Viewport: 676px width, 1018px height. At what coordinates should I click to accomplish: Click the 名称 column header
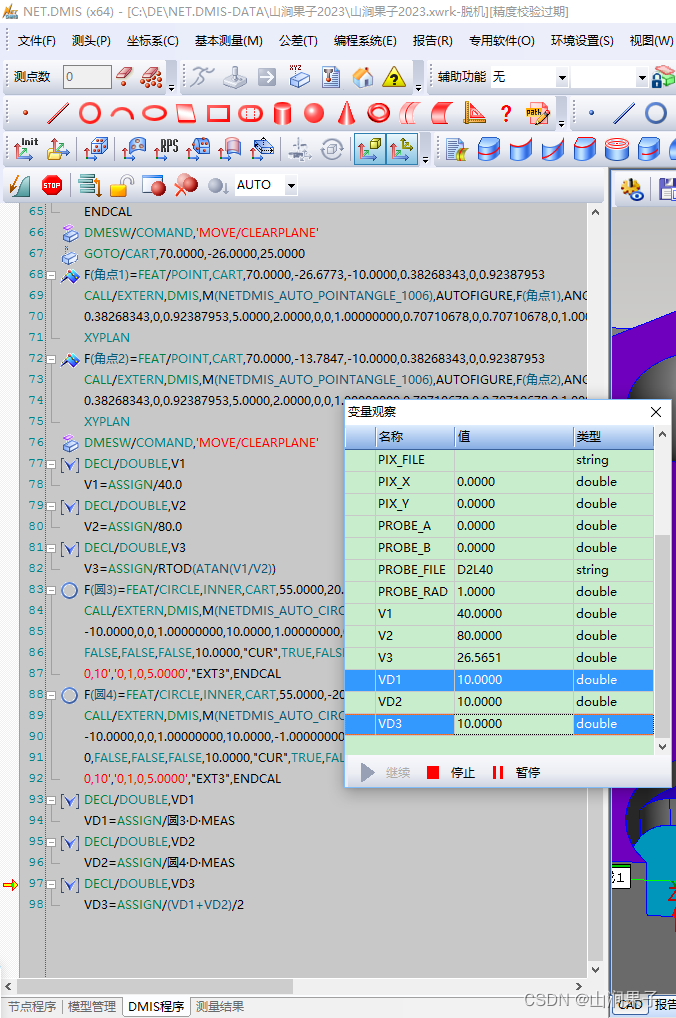[414, 437]
